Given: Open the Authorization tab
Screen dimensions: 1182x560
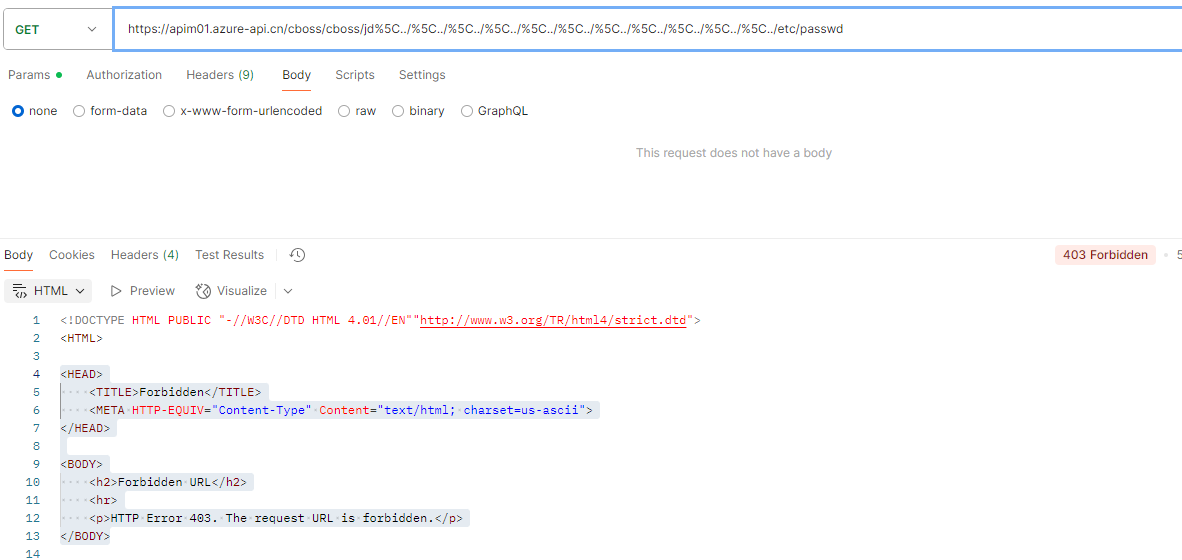Looking at the screenshot, I should [x=124, y=75].
